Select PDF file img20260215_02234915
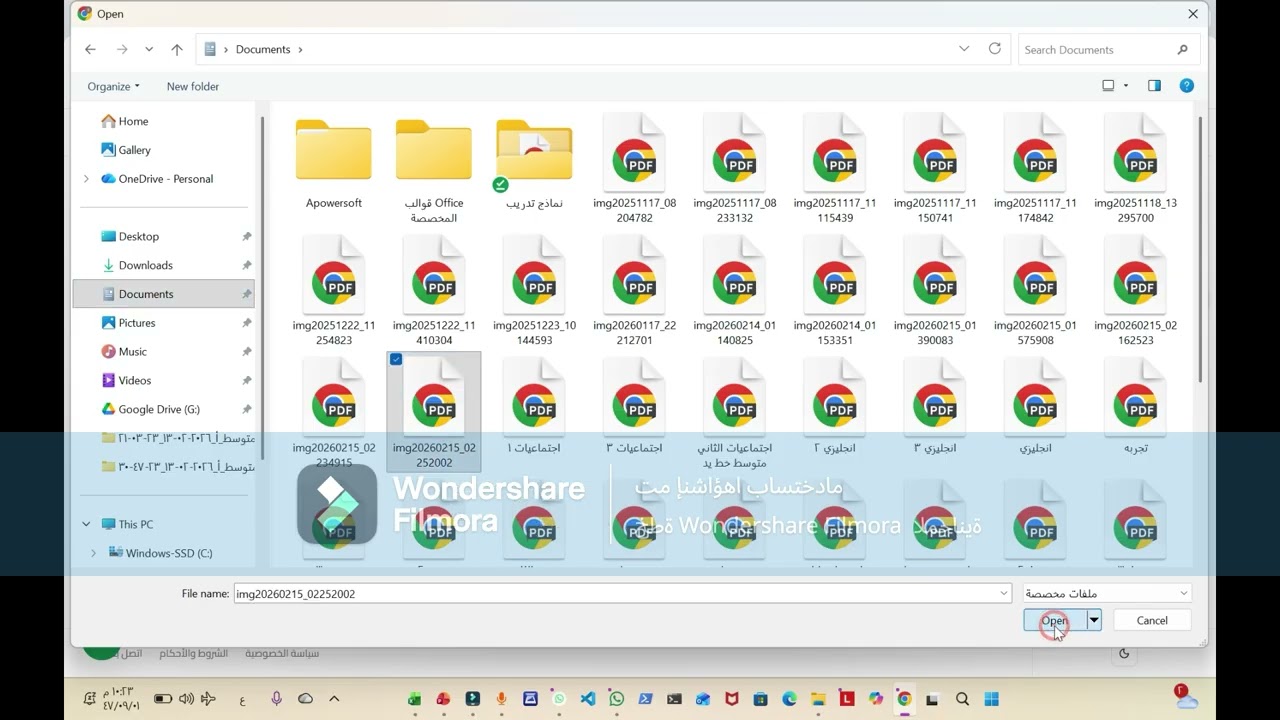This screenshot has height=720, width=1280. tap(334, 413)
